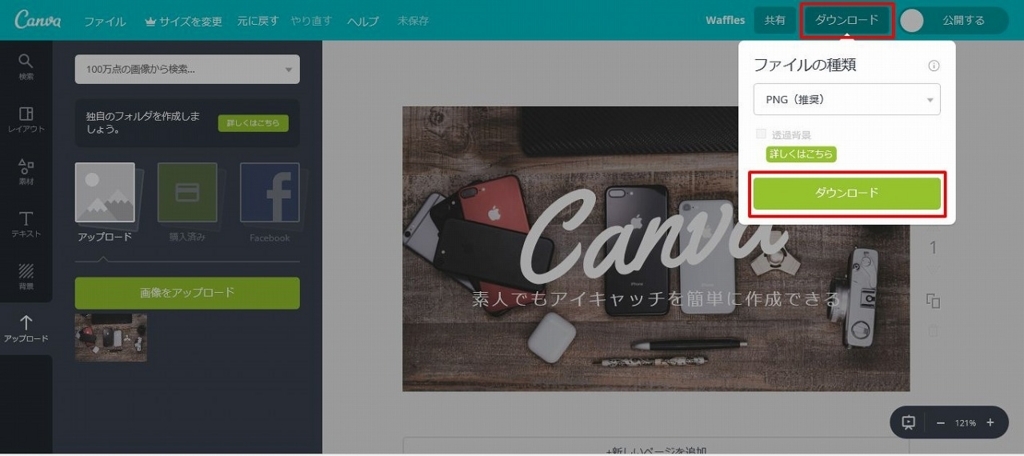Click the 新しいページを追加 button
This screenshot has height=456, width=1024.
[656, 448]
